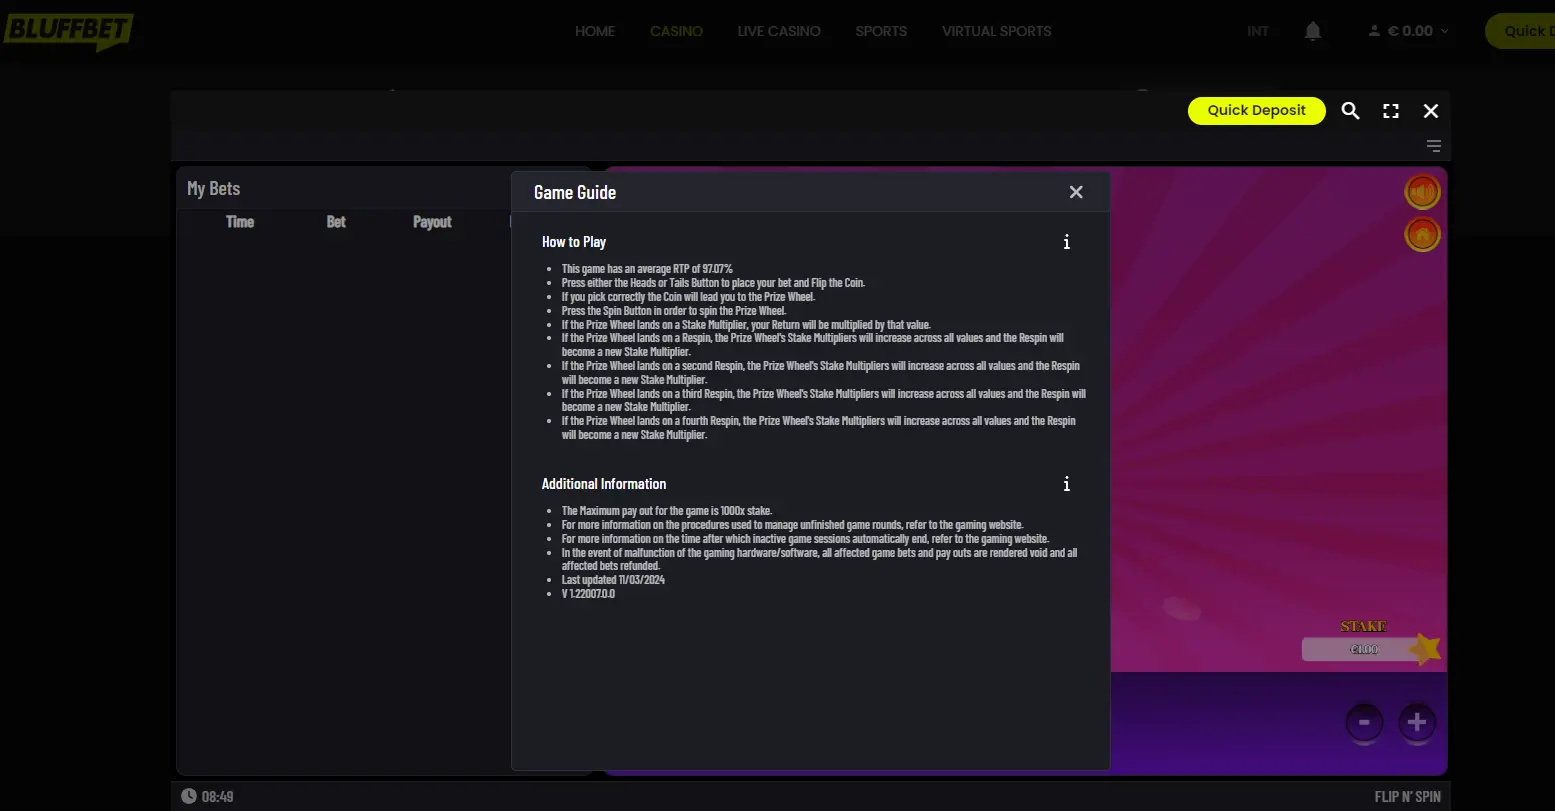
Task: Toggle fullscreen game view icon
Action: (1391, 111)
